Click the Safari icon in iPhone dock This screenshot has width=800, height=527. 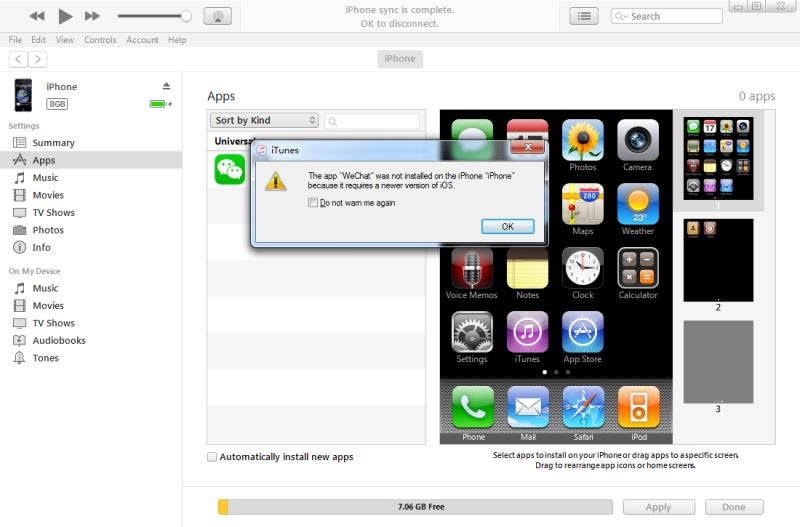coord(582,407)
